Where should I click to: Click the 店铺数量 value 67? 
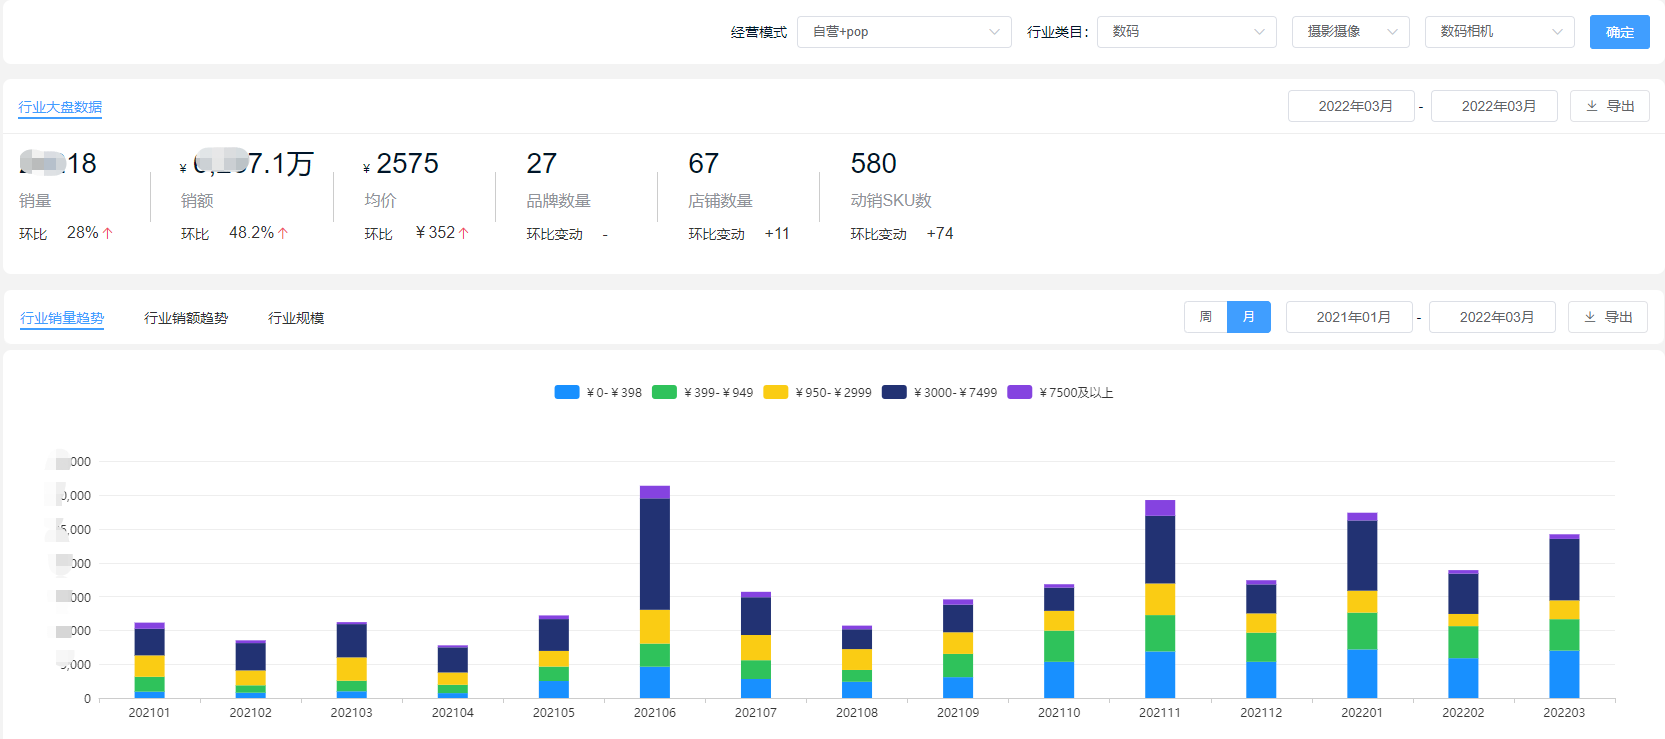click(x=703, y=164)
